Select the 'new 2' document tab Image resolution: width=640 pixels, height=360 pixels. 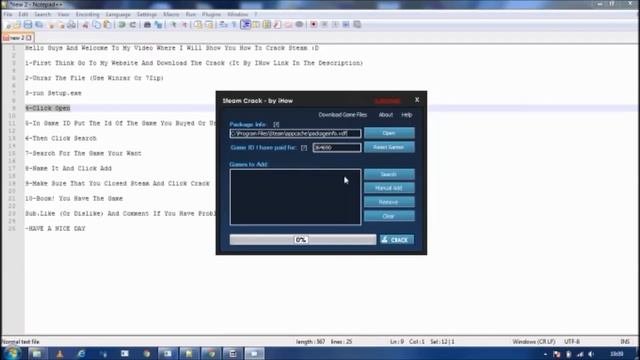[18, 38]
